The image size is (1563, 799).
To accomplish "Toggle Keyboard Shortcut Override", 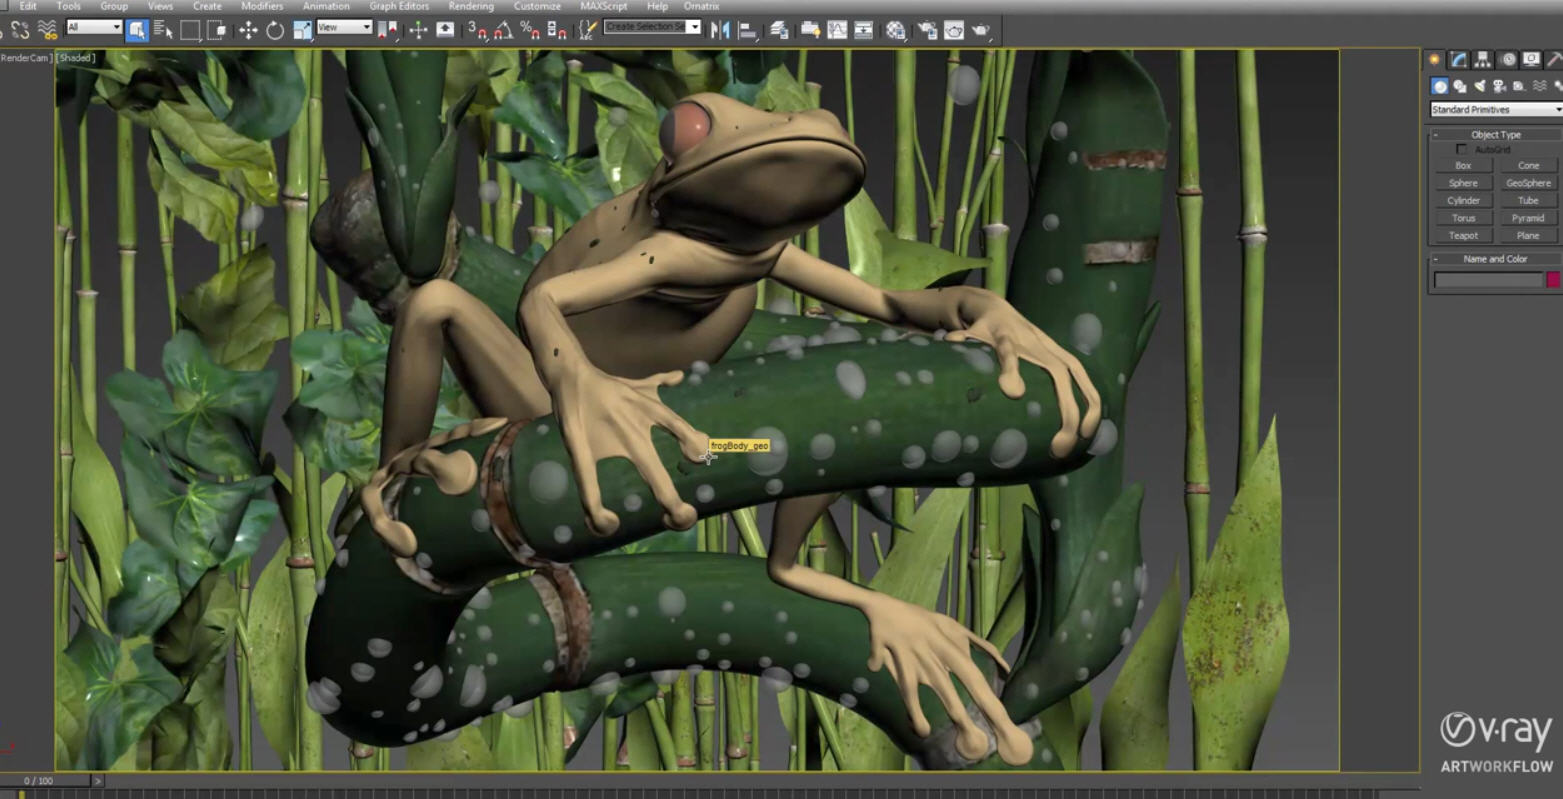I will 445,30.
